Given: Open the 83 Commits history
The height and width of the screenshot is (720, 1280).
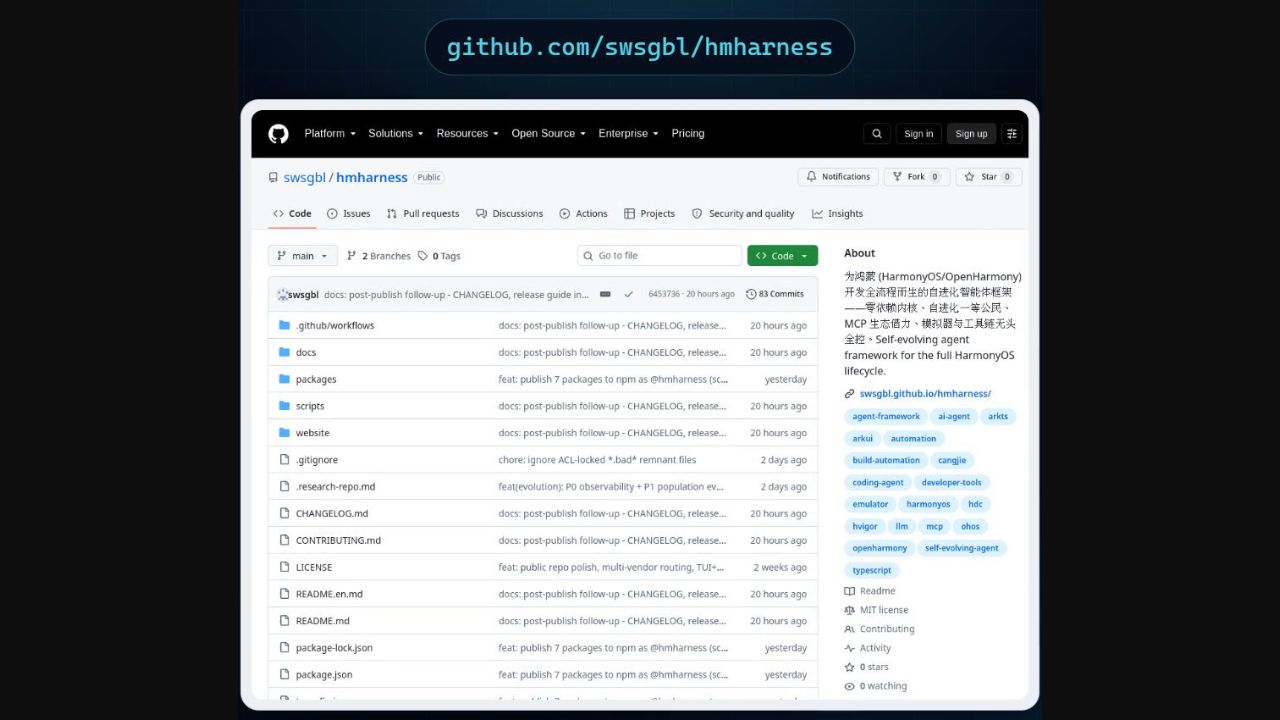Looking at the screenshot, I should pos(774,294).
